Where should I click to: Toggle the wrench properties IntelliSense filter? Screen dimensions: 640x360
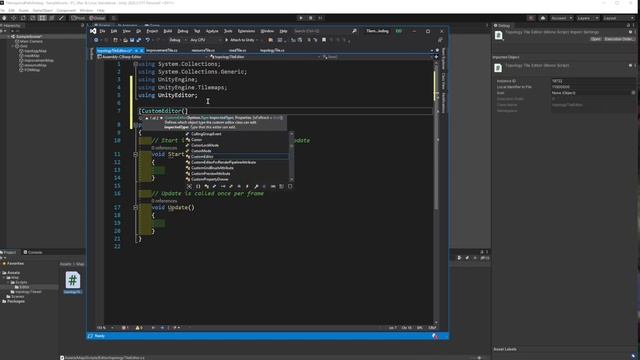[256, 187]
